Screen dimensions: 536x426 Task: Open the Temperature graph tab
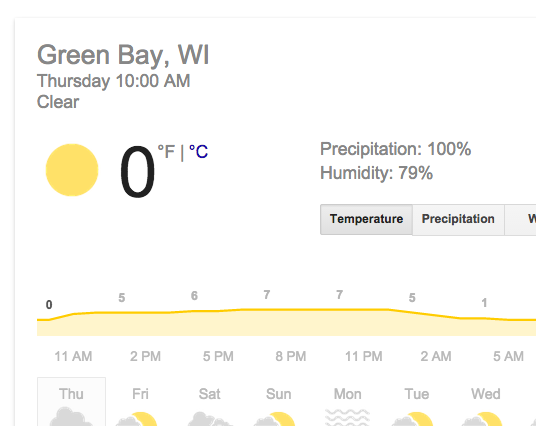coord(366,219)
